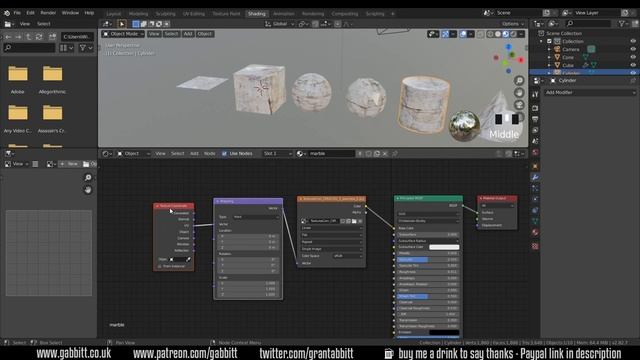Screen dimensions: 640x360
Task: Unlink the marble material with X icon
Action: click(x=385, y=153)
